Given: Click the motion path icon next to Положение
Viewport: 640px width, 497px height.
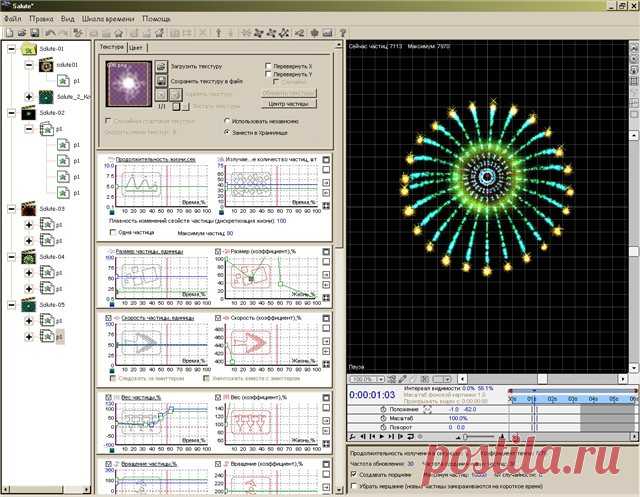Looking at the screenshot, I should 427,409.
